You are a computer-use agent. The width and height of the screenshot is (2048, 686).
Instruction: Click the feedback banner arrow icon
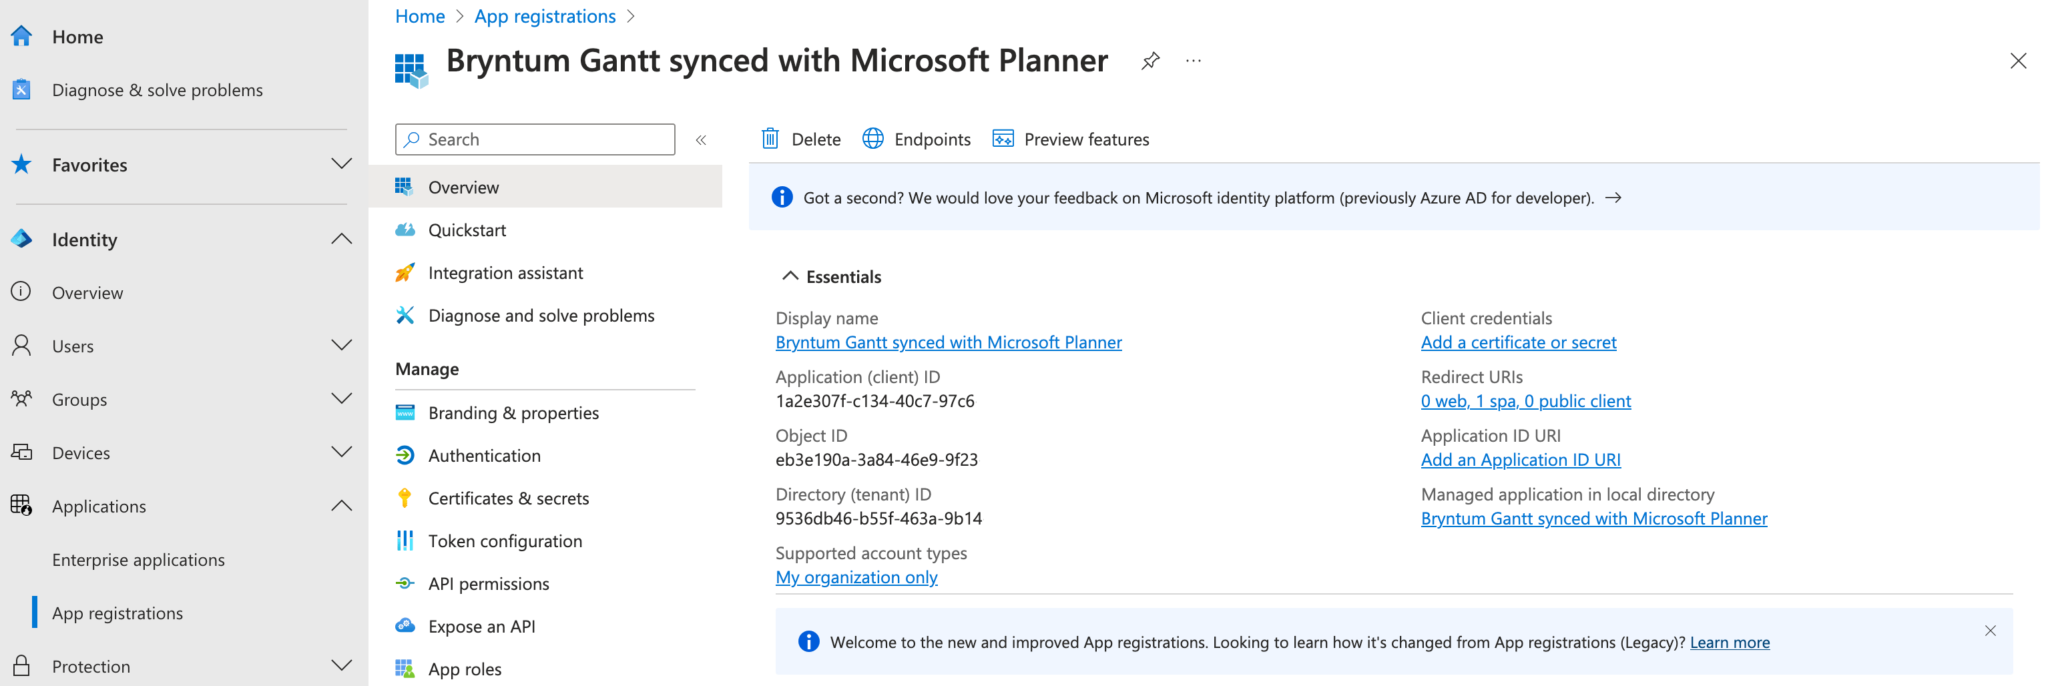(x=1613, y=198)
